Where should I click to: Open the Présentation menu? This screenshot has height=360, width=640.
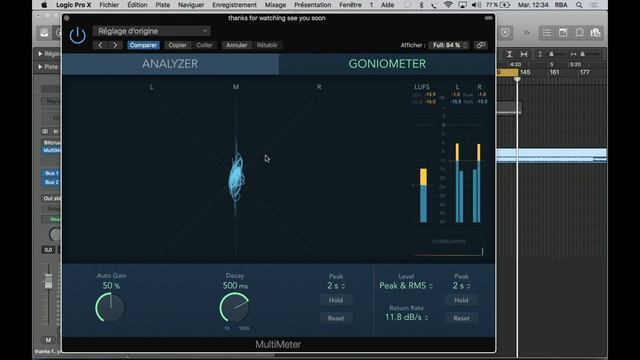point(313,5)
